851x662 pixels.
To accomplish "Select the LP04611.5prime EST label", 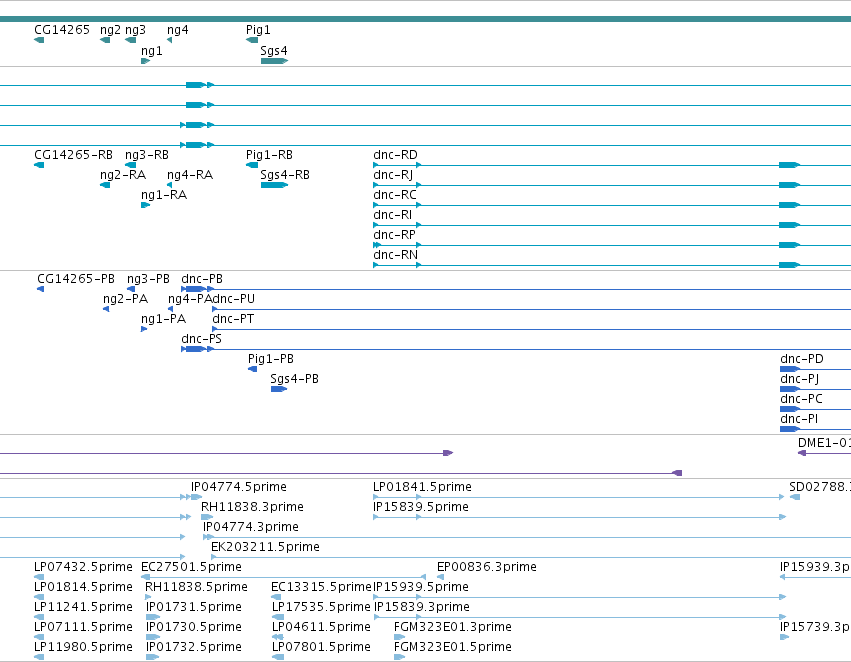I will click(321, 627).
